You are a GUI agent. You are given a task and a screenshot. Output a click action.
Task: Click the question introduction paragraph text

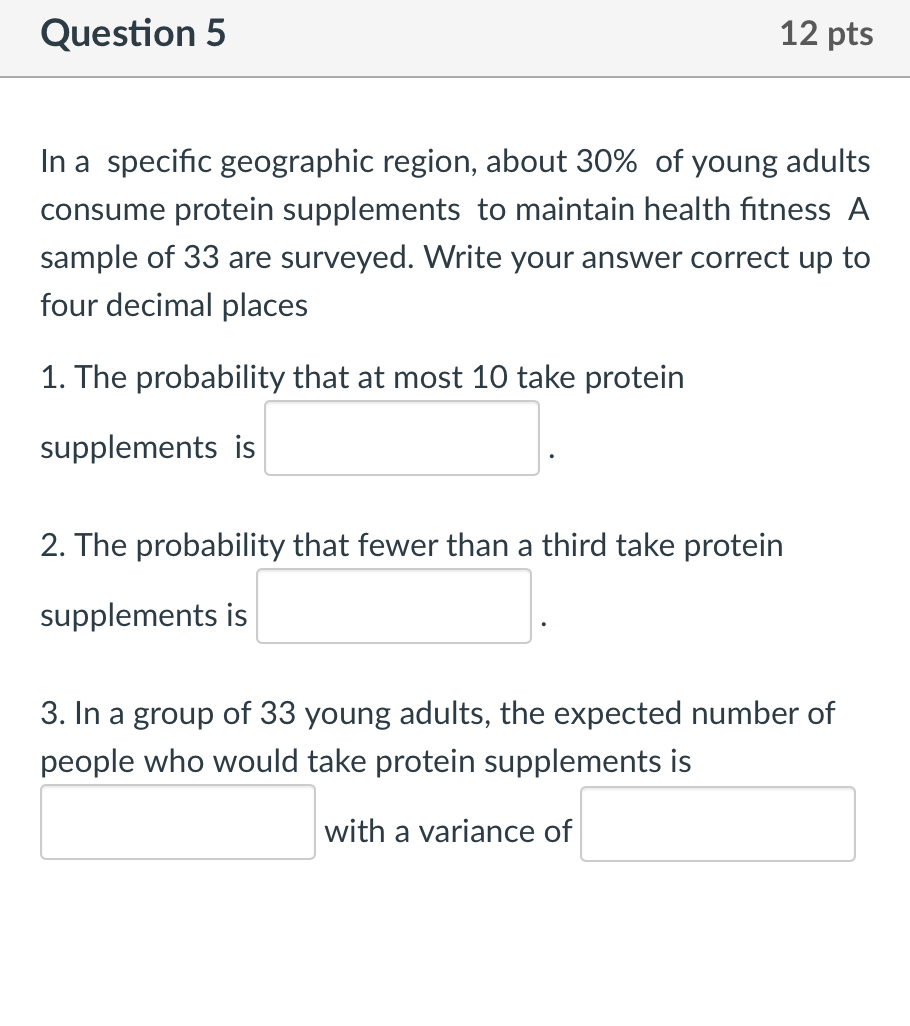(455, 233)
